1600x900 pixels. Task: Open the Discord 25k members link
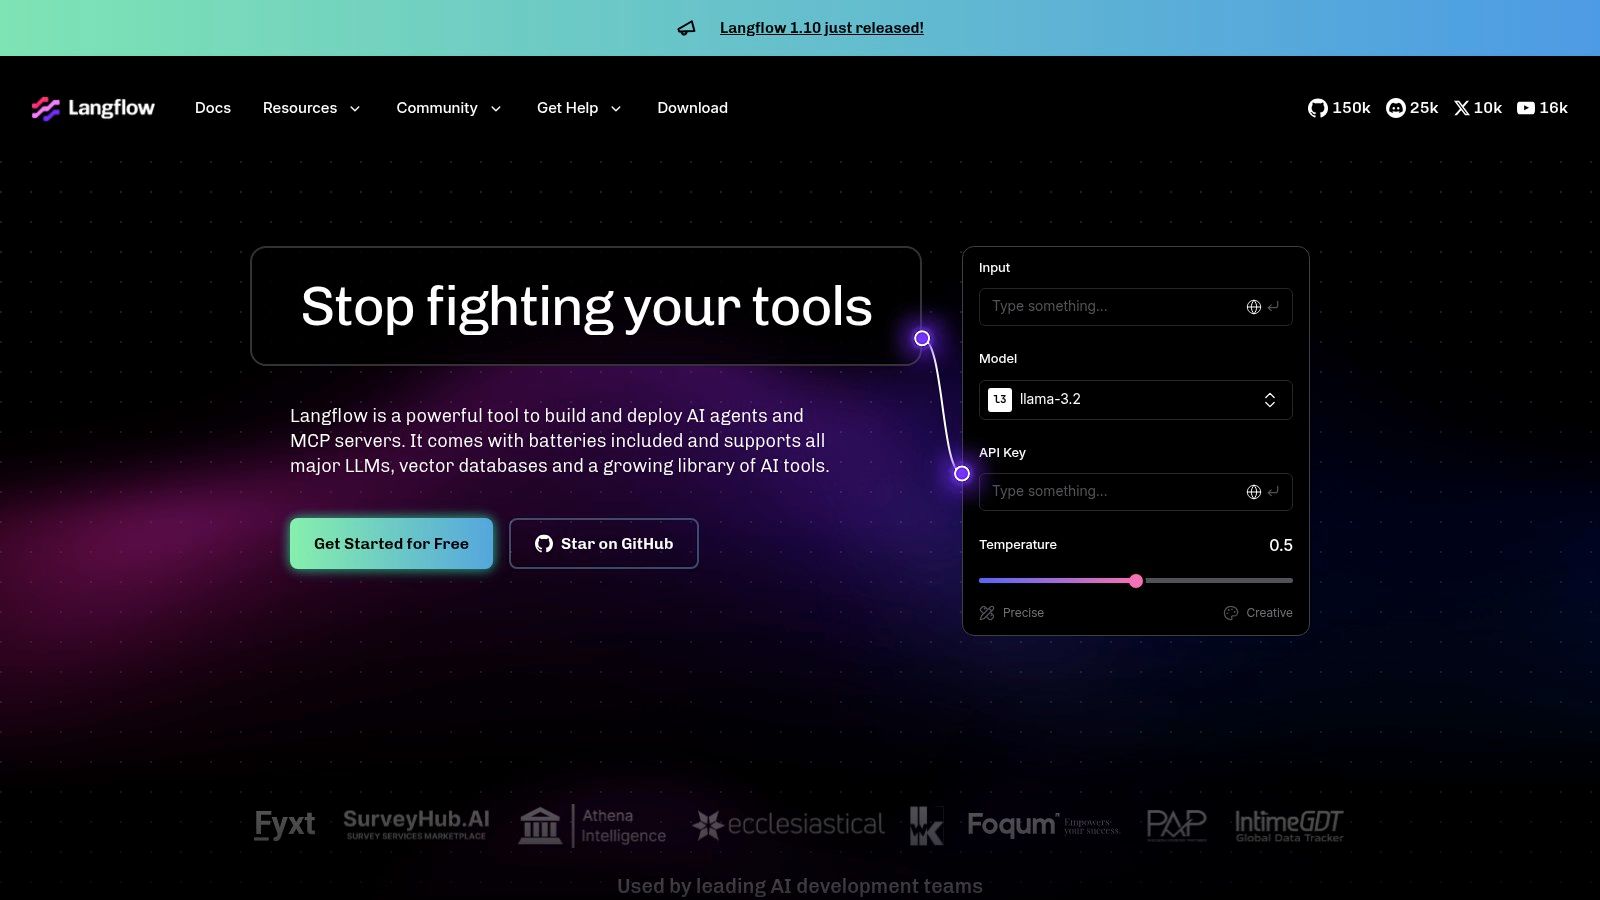1412,108
